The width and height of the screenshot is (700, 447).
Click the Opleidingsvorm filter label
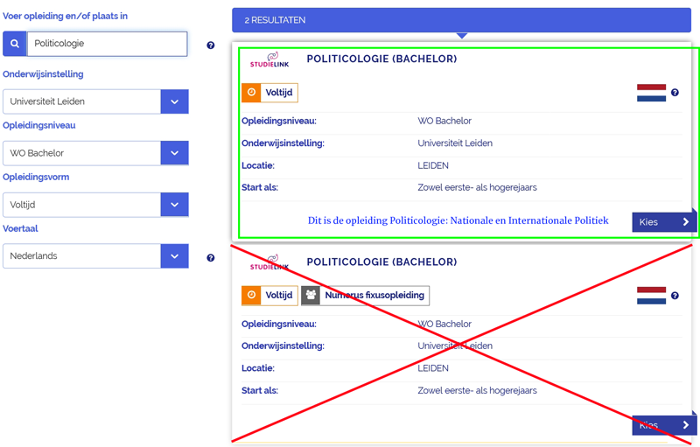[36, 177]
